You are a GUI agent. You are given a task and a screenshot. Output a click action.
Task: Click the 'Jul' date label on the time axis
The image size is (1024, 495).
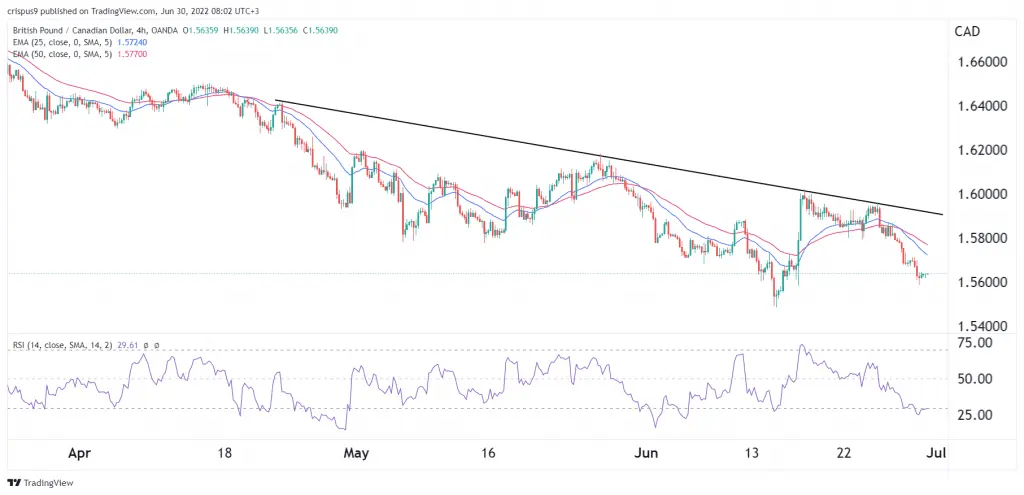937,453
